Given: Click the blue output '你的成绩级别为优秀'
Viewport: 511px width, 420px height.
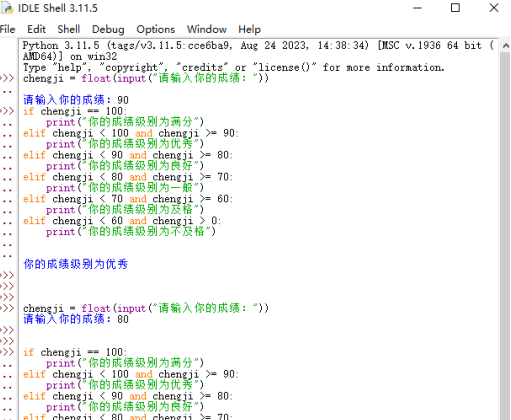Looking at the screenshot, I should 76,264.
